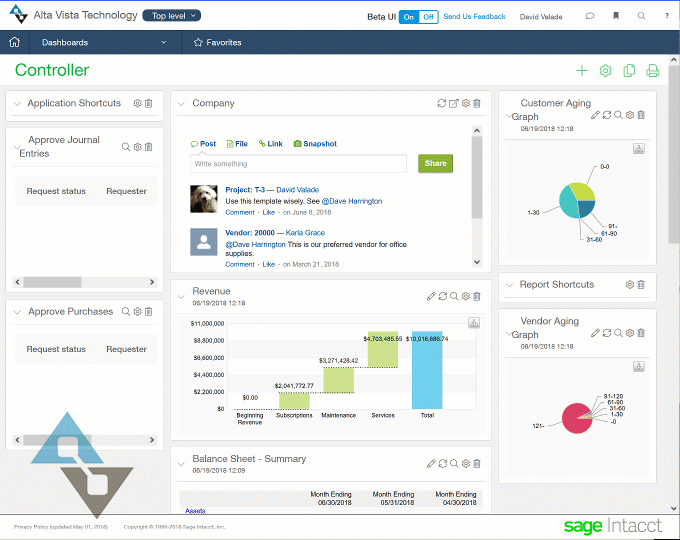Print the Controller dashboard

(x=652, y=71)
